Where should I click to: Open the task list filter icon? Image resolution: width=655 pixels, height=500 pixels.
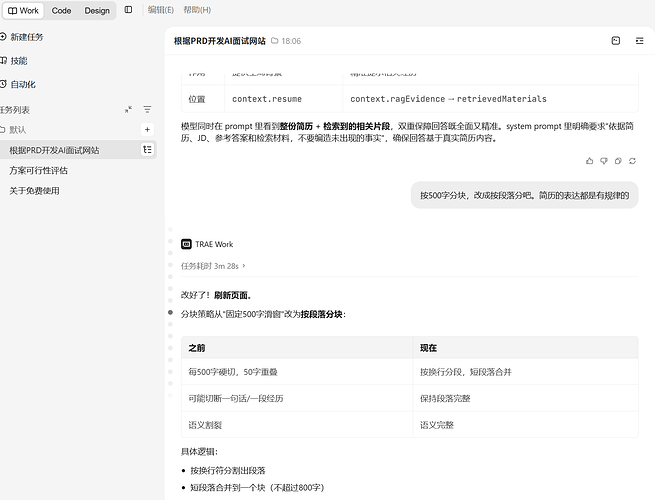coord(147,109)
